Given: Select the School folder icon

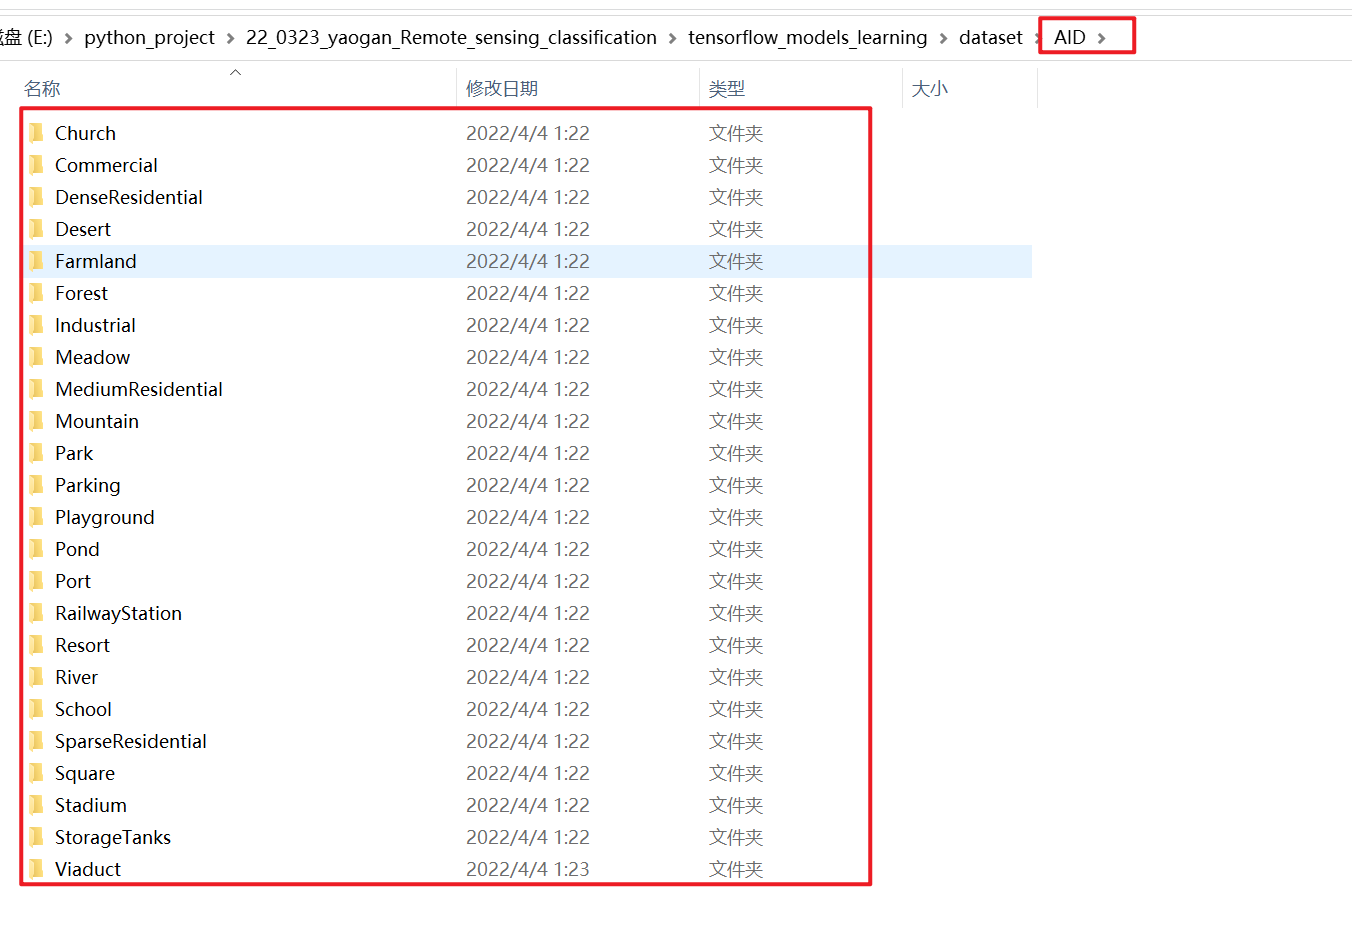Looking at the screenshot, I should (36, 709).
